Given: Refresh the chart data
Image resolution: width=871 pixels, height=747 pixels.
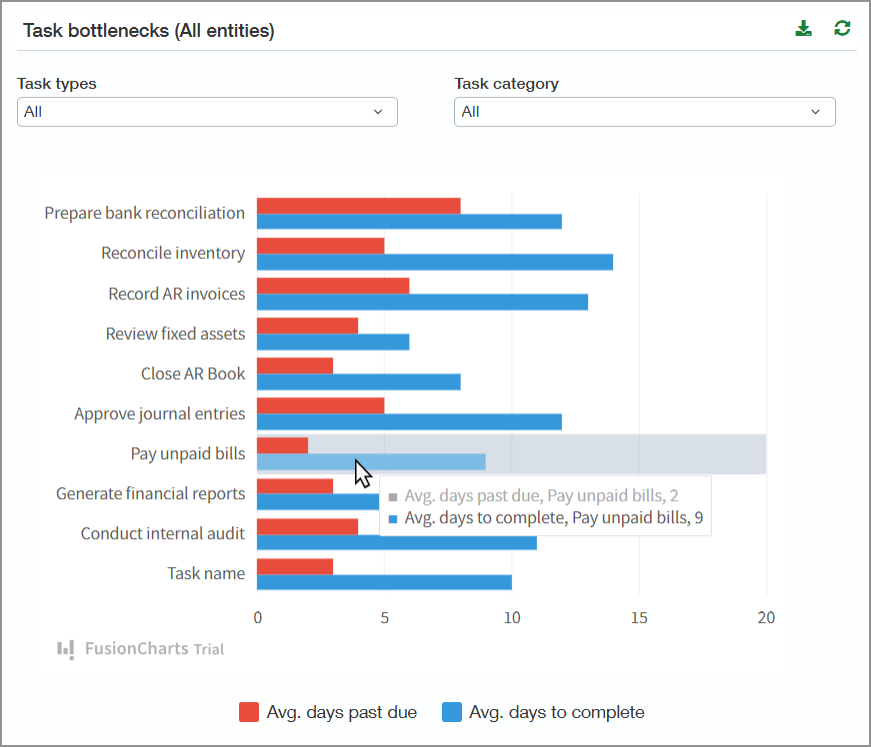Looking at the screenshot, I should (842, 27).
